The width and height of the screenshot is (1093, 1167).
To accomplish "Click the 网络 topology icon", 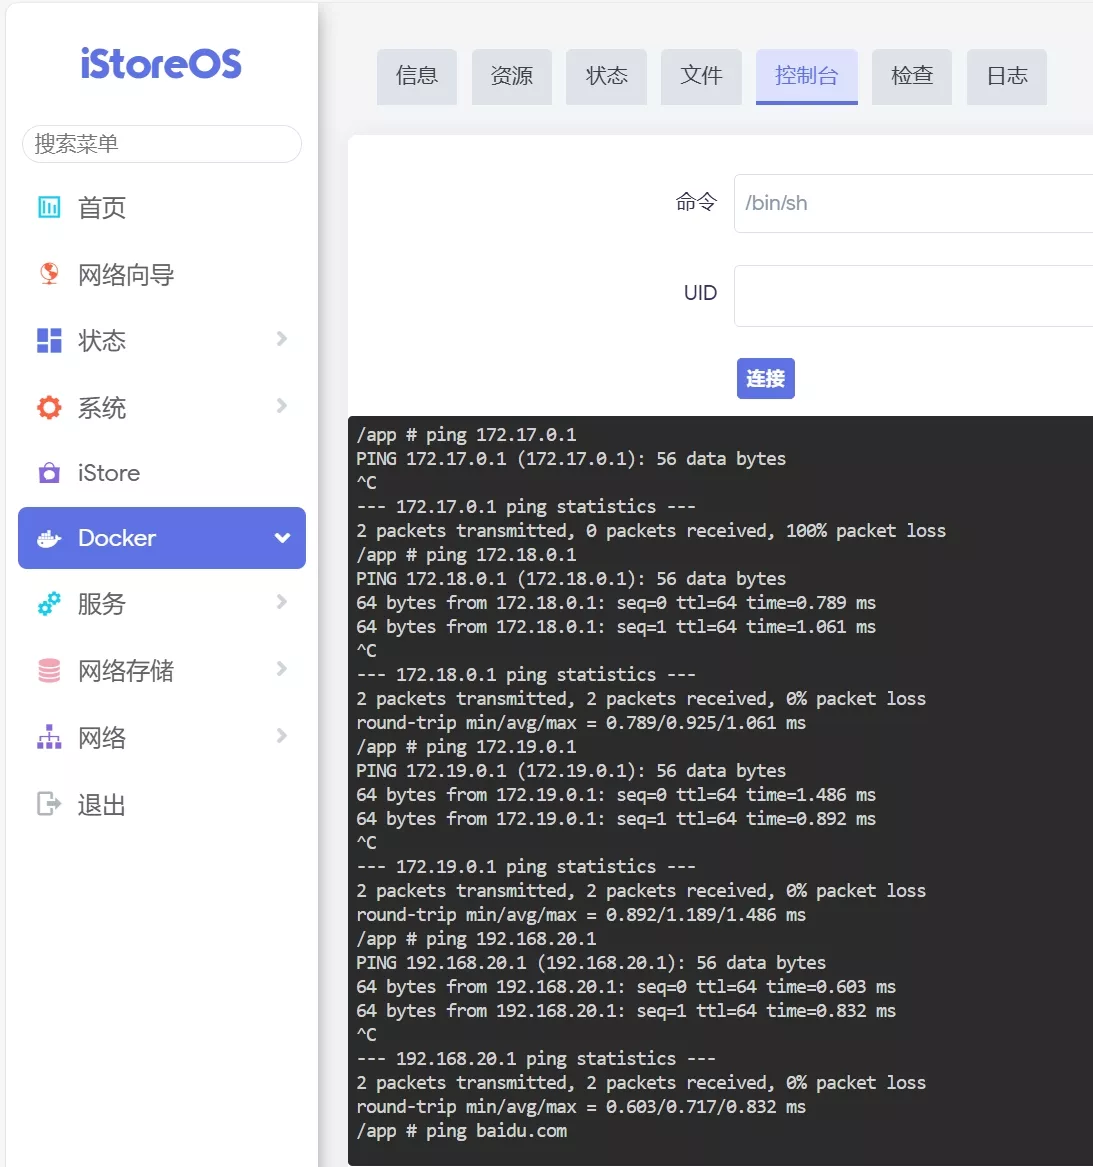I will 49,737.
